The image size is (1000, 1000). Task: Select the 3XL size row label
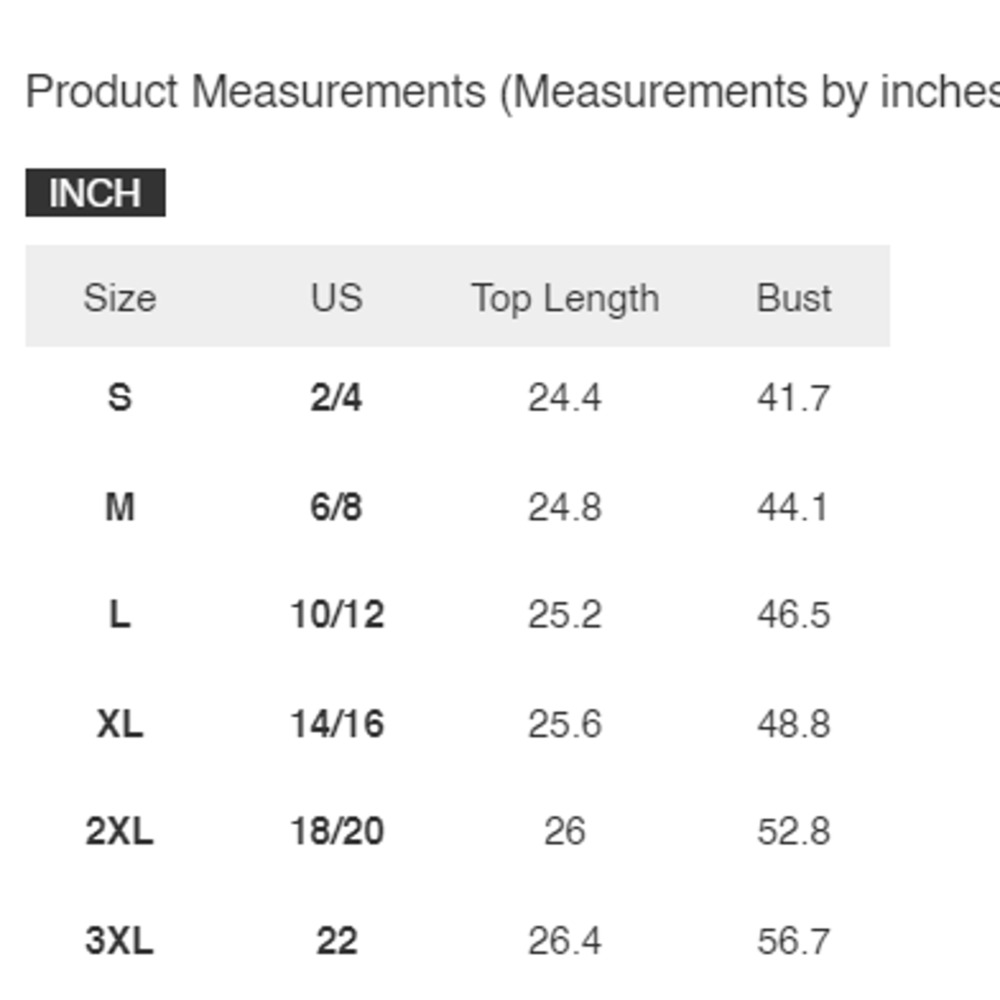[120, 941]
